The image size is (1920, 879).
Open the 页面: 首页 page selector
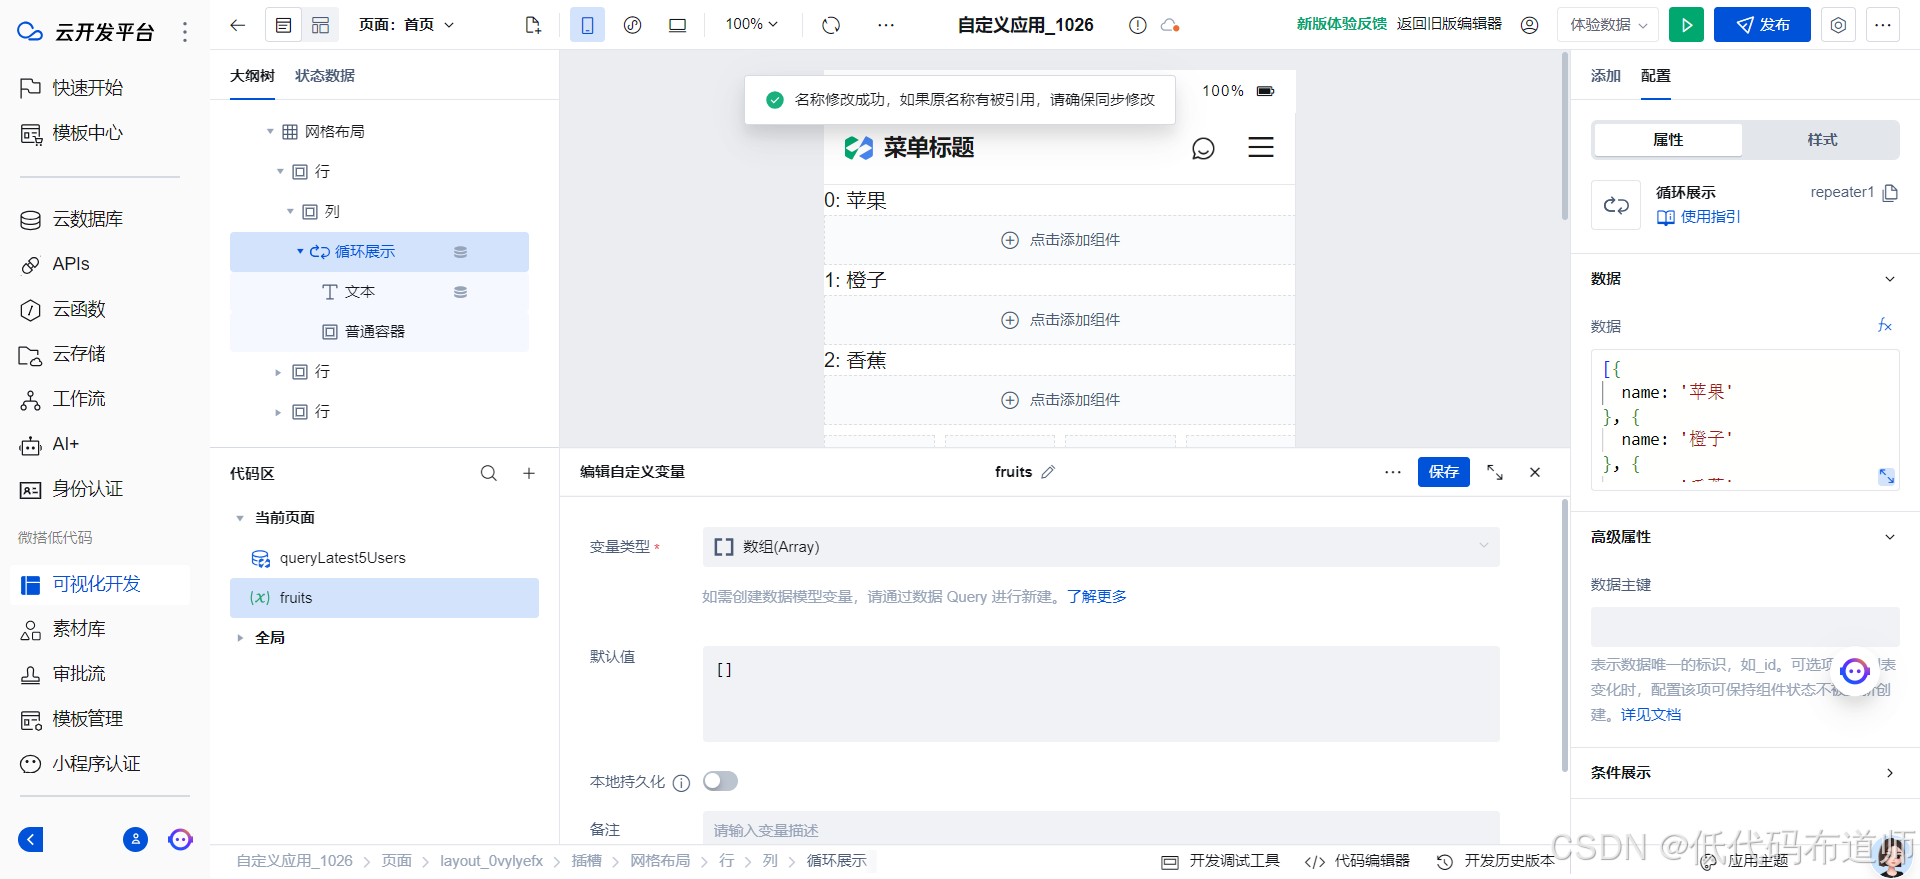click(406, 25)
